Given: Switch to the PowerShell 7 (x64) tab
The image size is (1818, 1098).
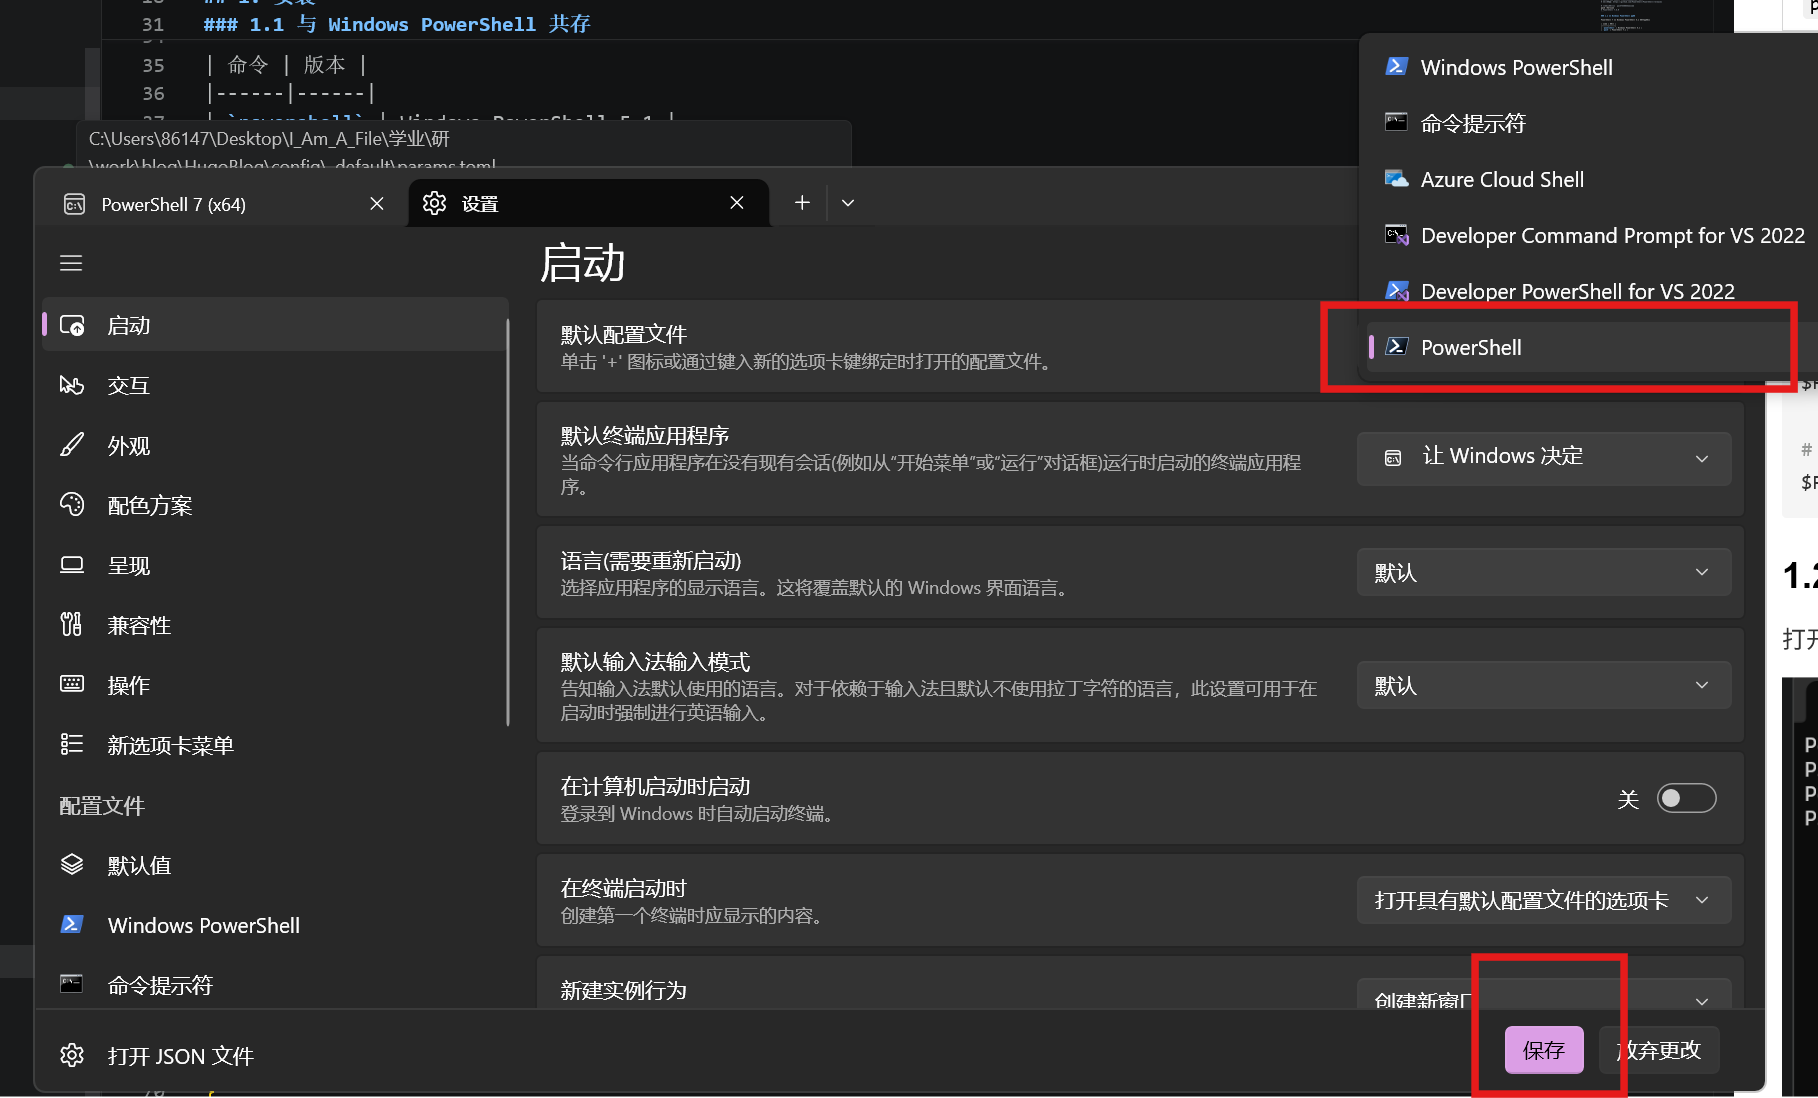Looking at the screenshot, I should click(x=222, y=204).
